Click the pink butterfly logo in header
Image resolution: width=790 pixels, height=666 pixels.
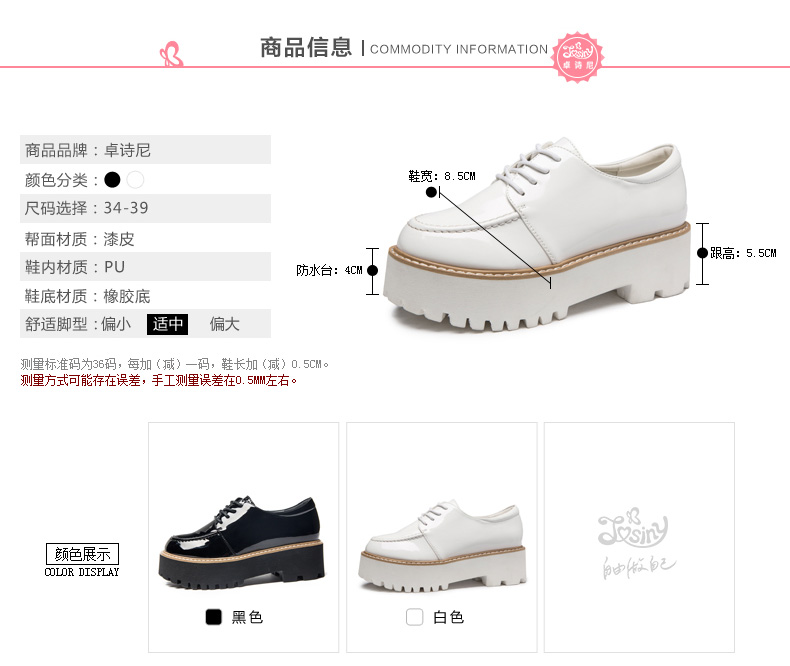click(171, 54)
